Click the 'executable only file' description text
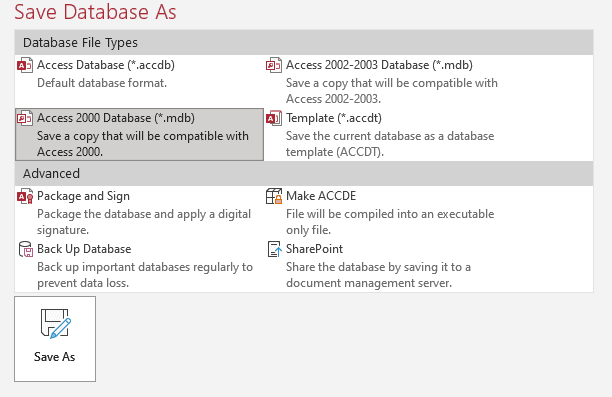Image resolution: width=612 pixels, height=397 pixels. tap(390, 222)
